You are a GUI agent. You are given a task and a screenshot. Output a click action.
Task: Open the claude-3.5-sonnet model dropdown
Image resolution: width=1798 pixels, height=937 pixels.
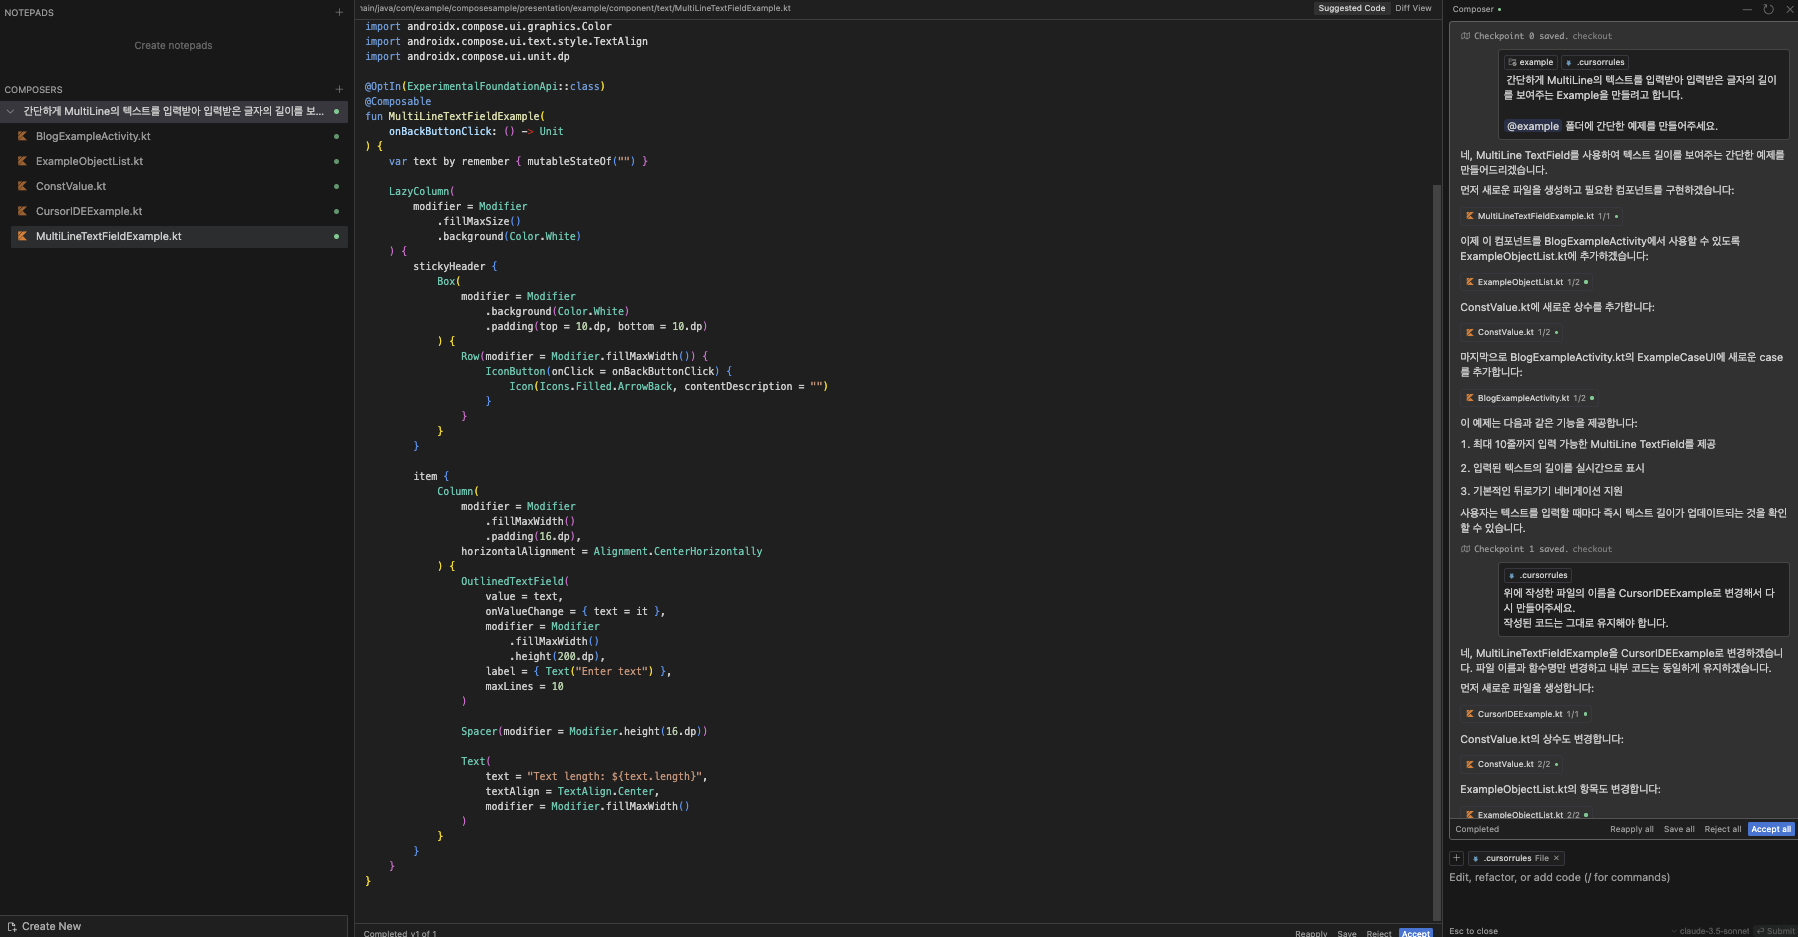point(1711,931)
